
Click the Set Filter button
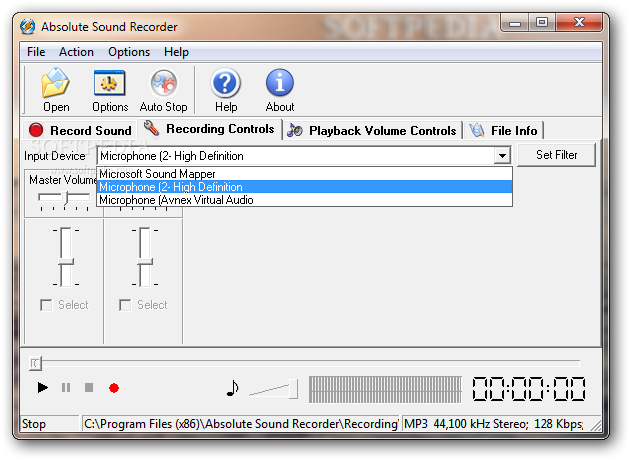[556, 155]
